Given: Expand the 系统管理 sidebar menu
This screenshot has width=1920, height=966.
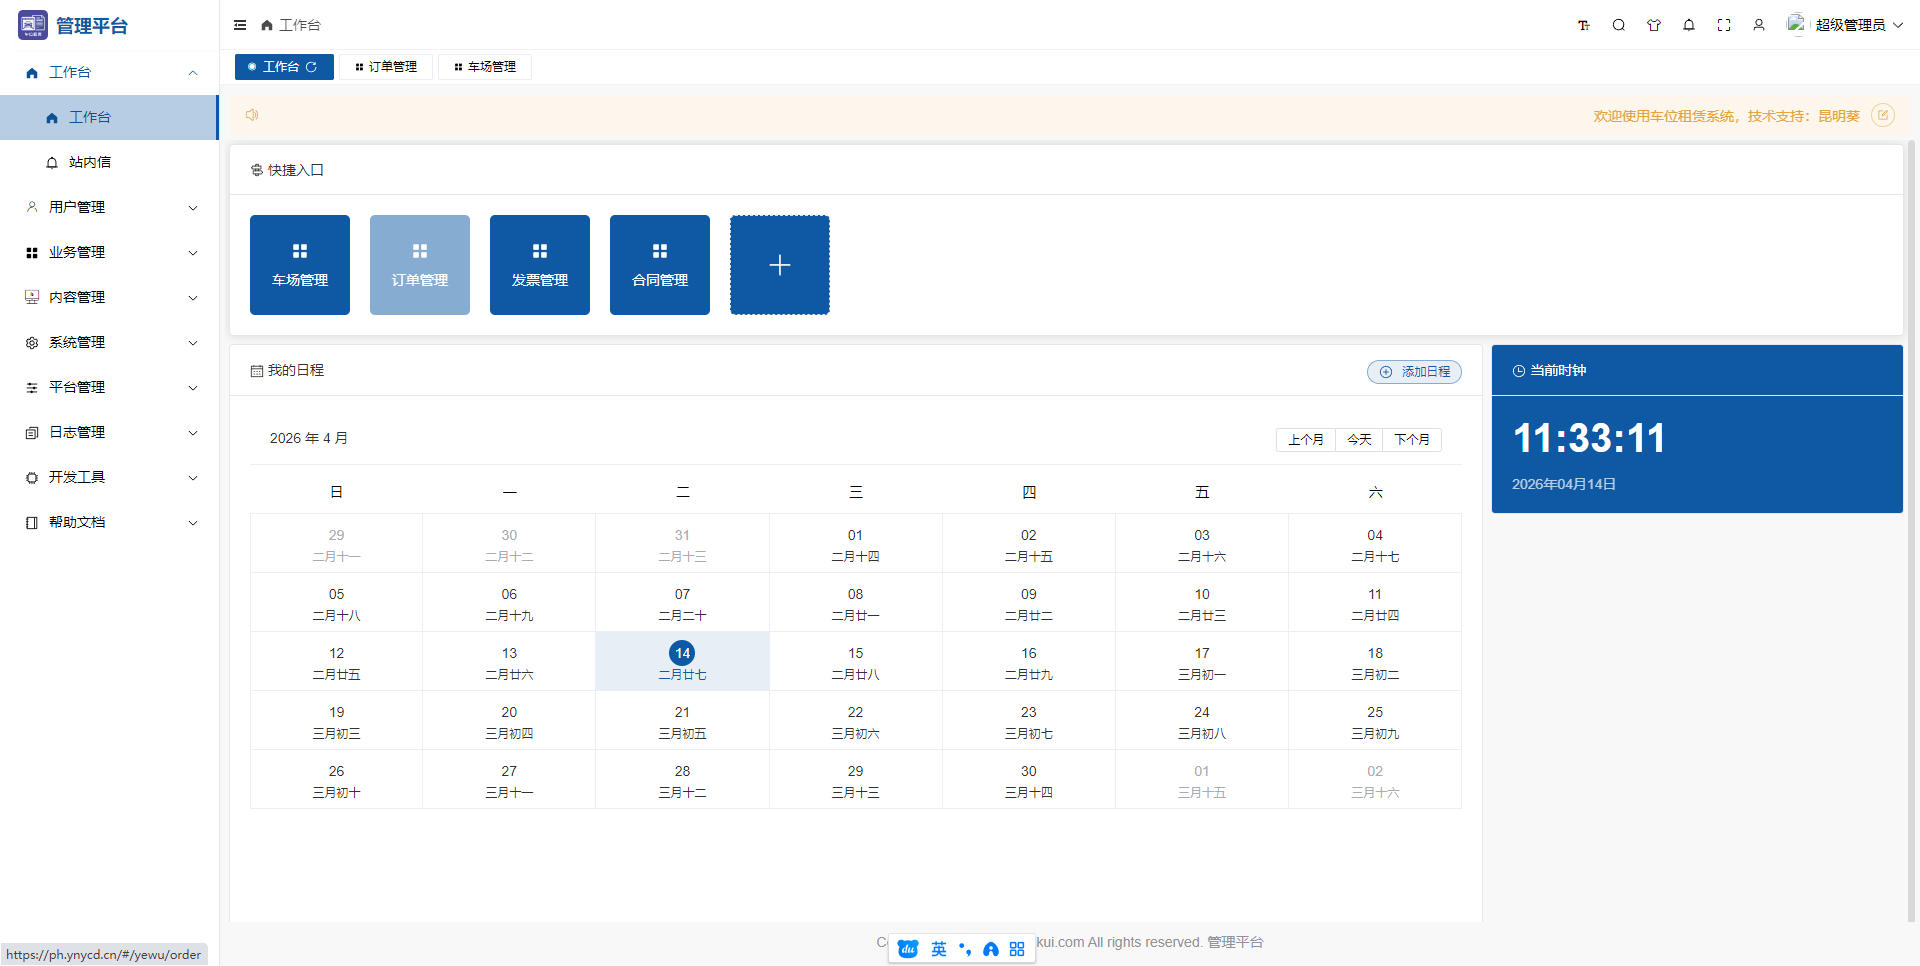Looking at the screenshot, I should click(110, 342).
